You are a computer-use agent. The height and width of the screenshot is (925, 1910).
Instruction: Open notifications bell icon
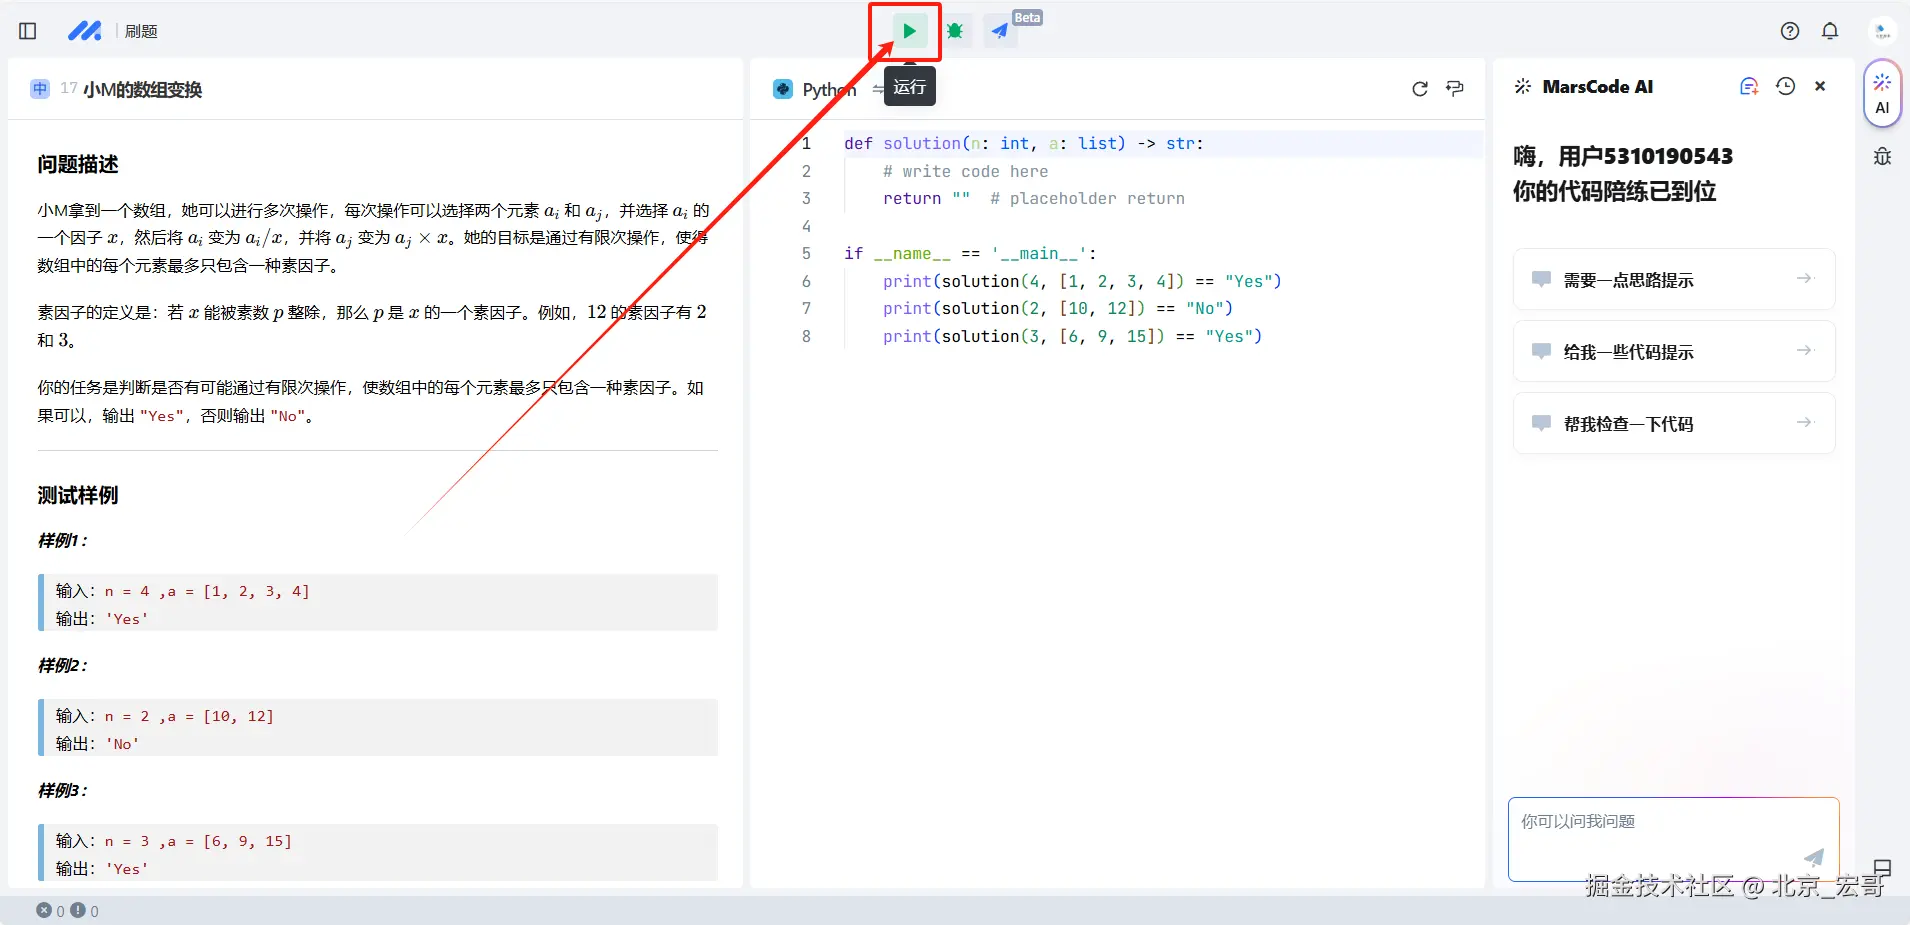tap(1830, 31)
